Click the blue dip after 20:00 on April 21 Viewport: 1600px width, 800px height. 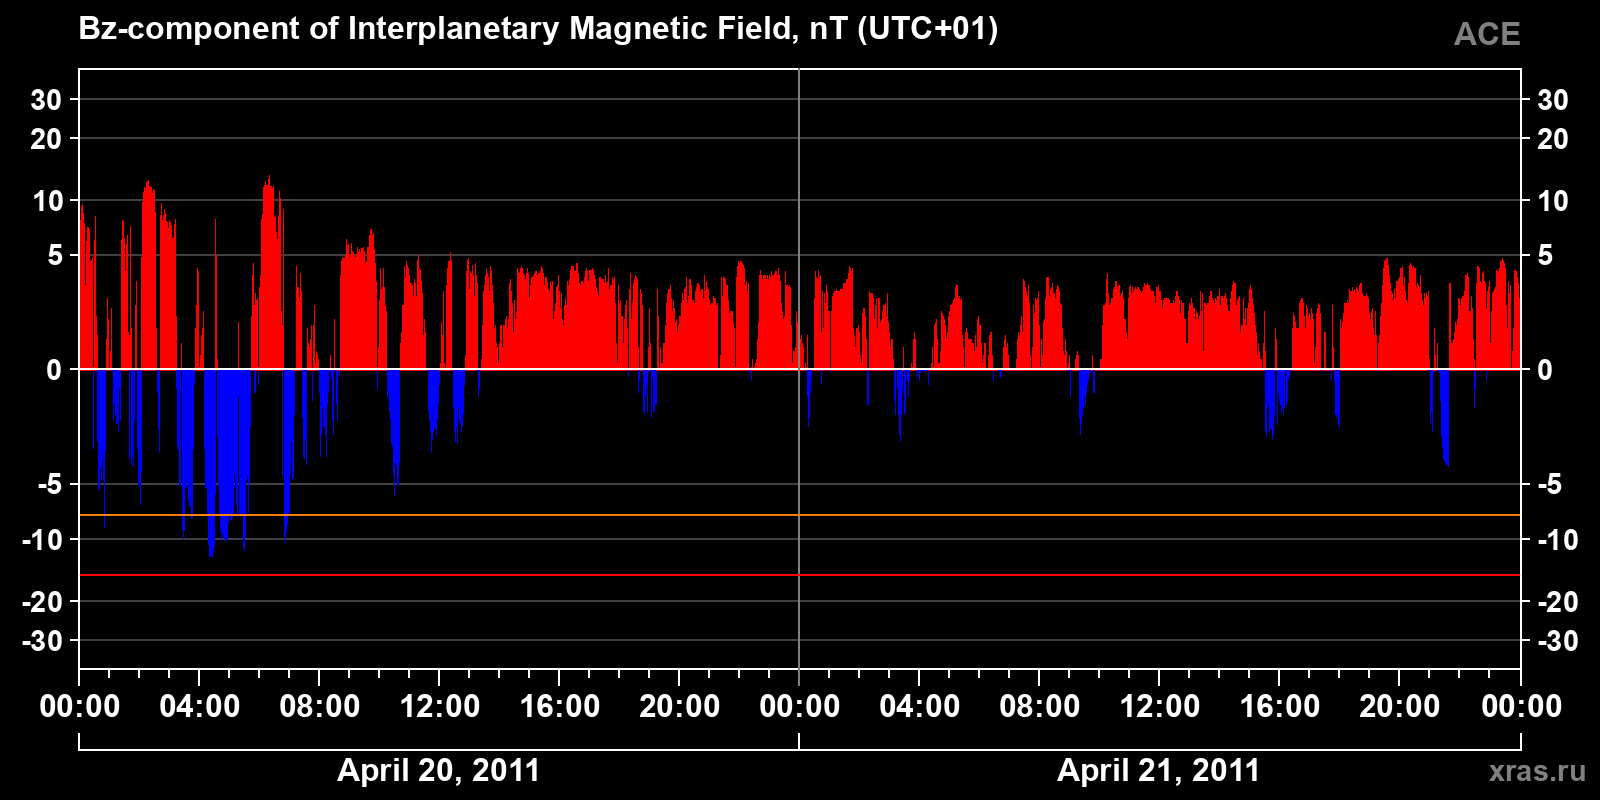click(1444, 420)
